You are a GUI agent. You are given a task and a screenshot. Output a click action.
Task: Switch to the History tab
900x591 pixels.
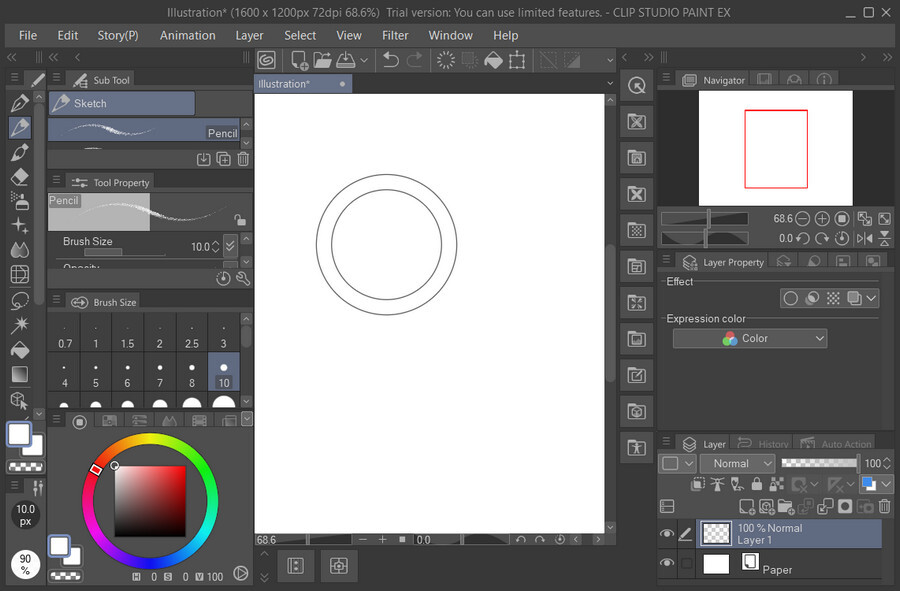(763, 444)
